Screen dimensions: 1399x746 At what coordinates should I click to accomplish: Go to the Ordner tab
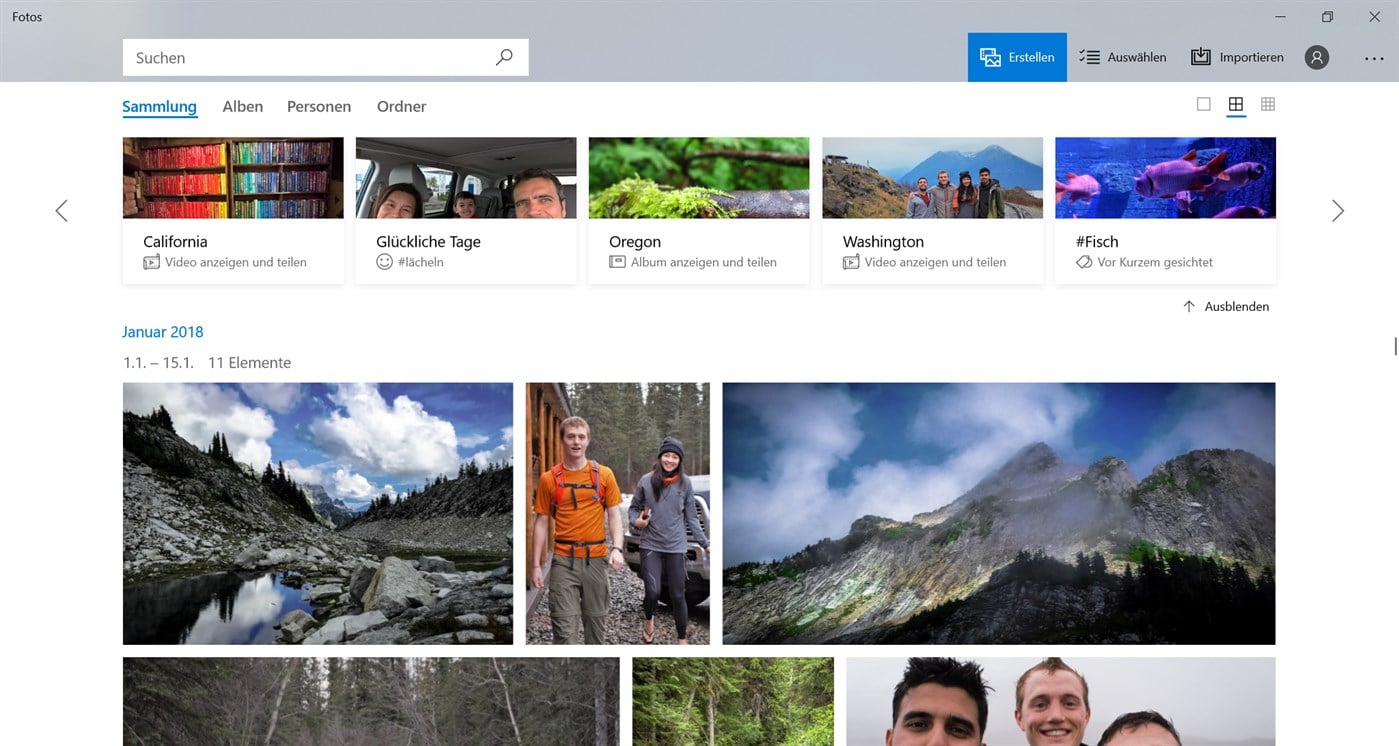402,107
